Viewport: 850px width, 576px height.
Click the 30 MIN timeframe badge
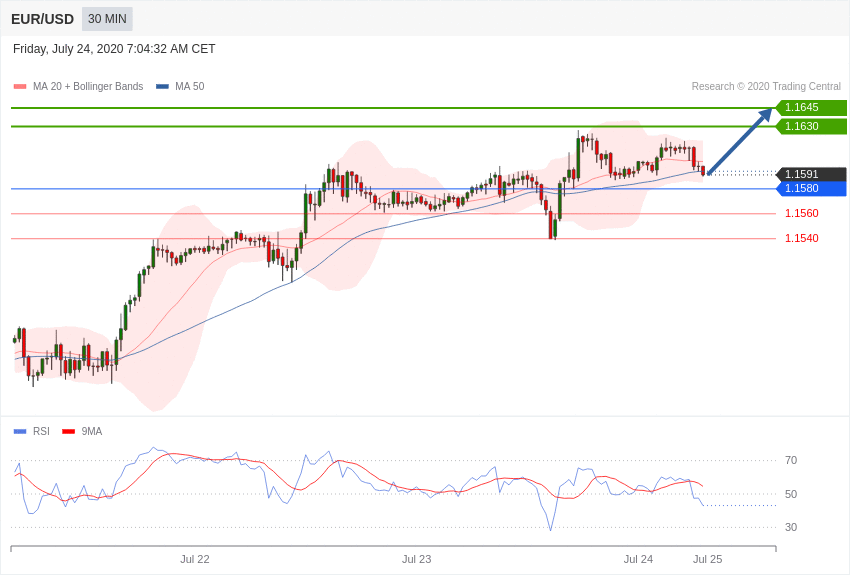[107, 19]
